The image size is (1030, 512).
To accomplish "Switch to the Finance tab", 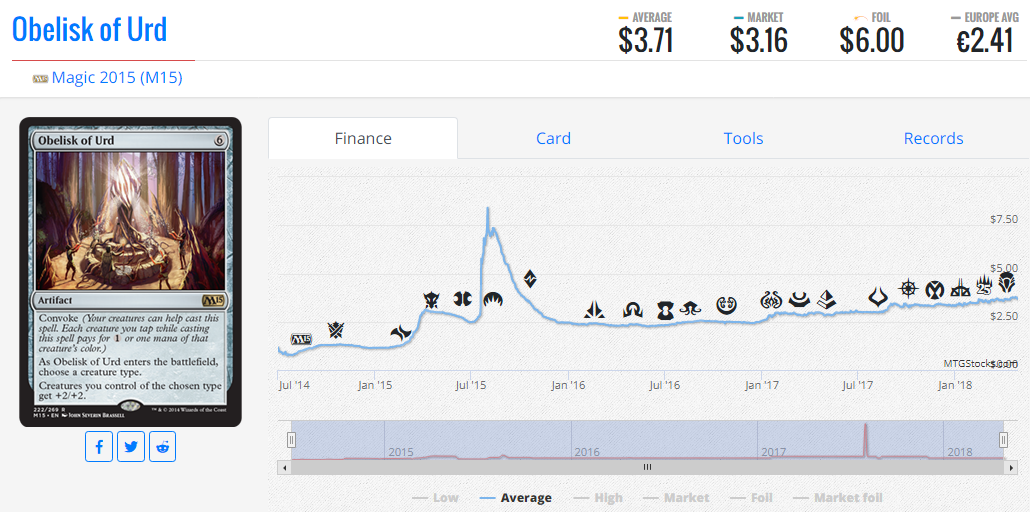I will coord(363,139).
